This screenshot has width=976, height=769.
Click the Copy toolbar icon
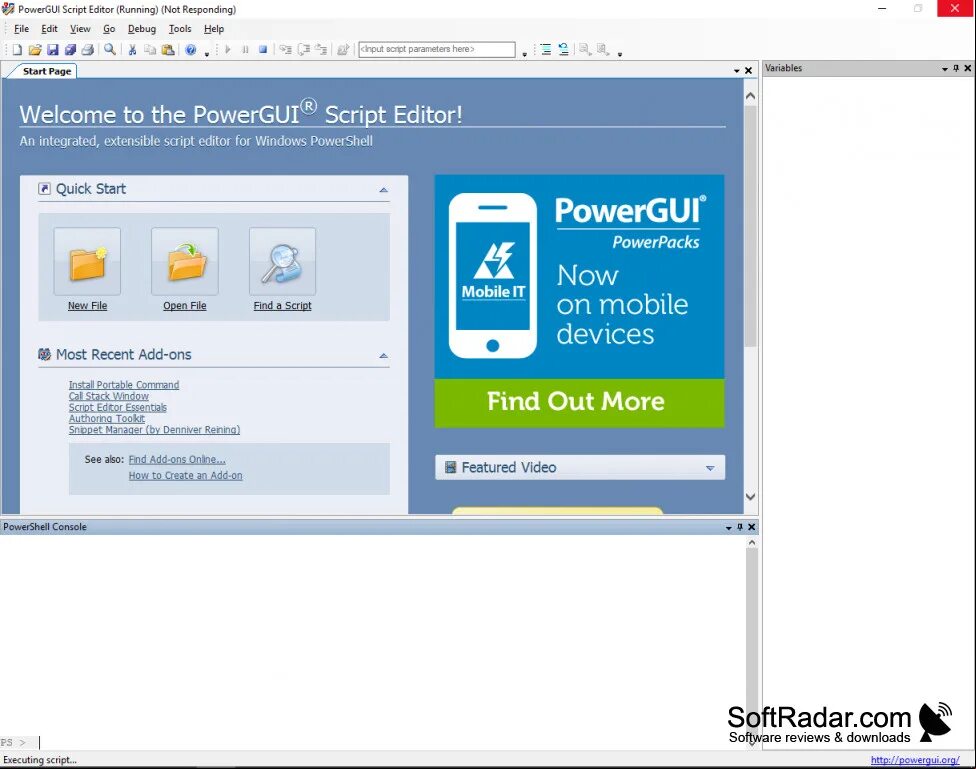click(x=150, y=50)
